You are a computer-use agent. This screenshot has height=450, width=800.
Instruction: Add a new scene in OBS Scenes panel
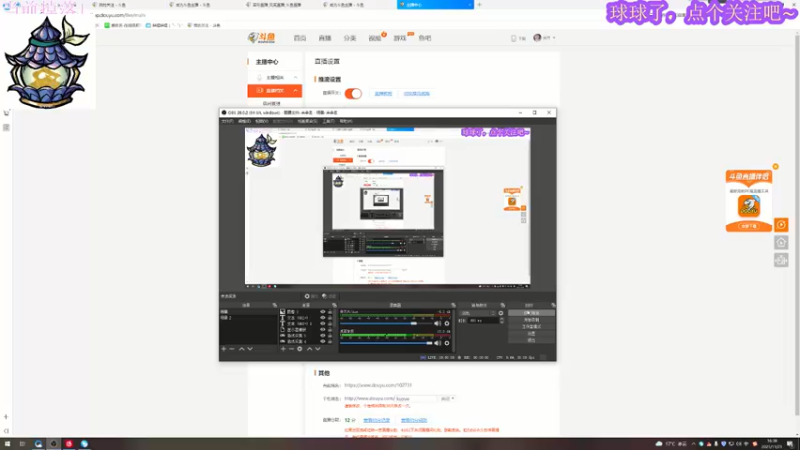point(223,349)
